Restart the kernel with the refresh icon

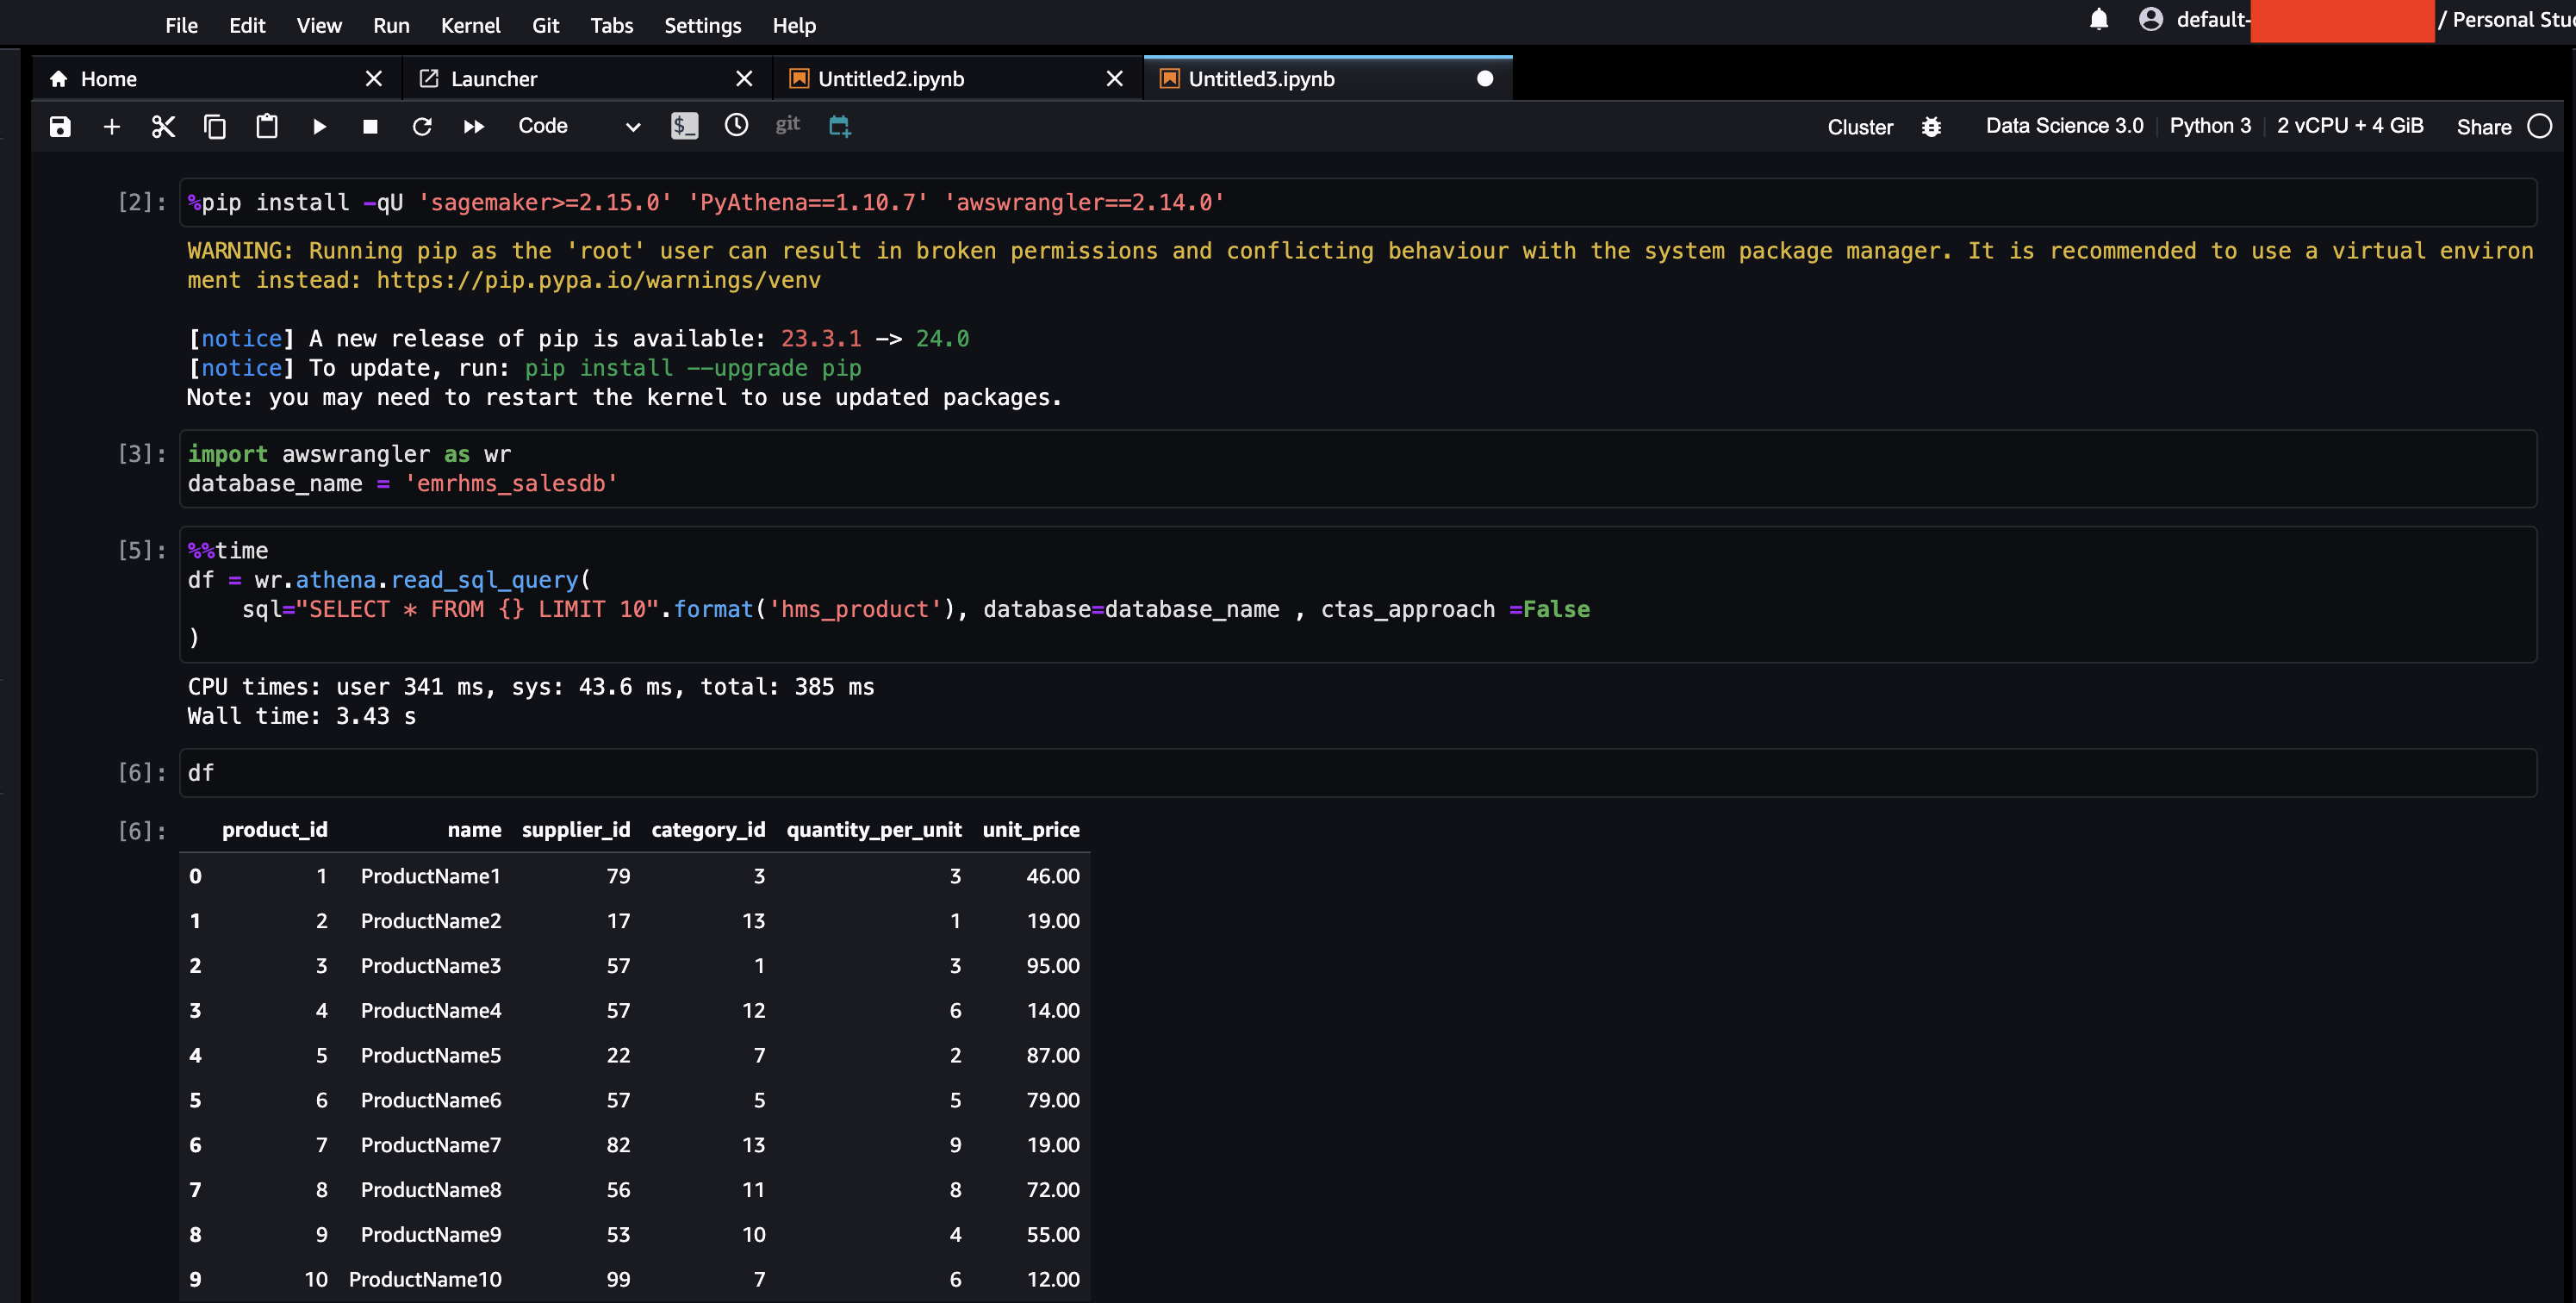(422, 127)
